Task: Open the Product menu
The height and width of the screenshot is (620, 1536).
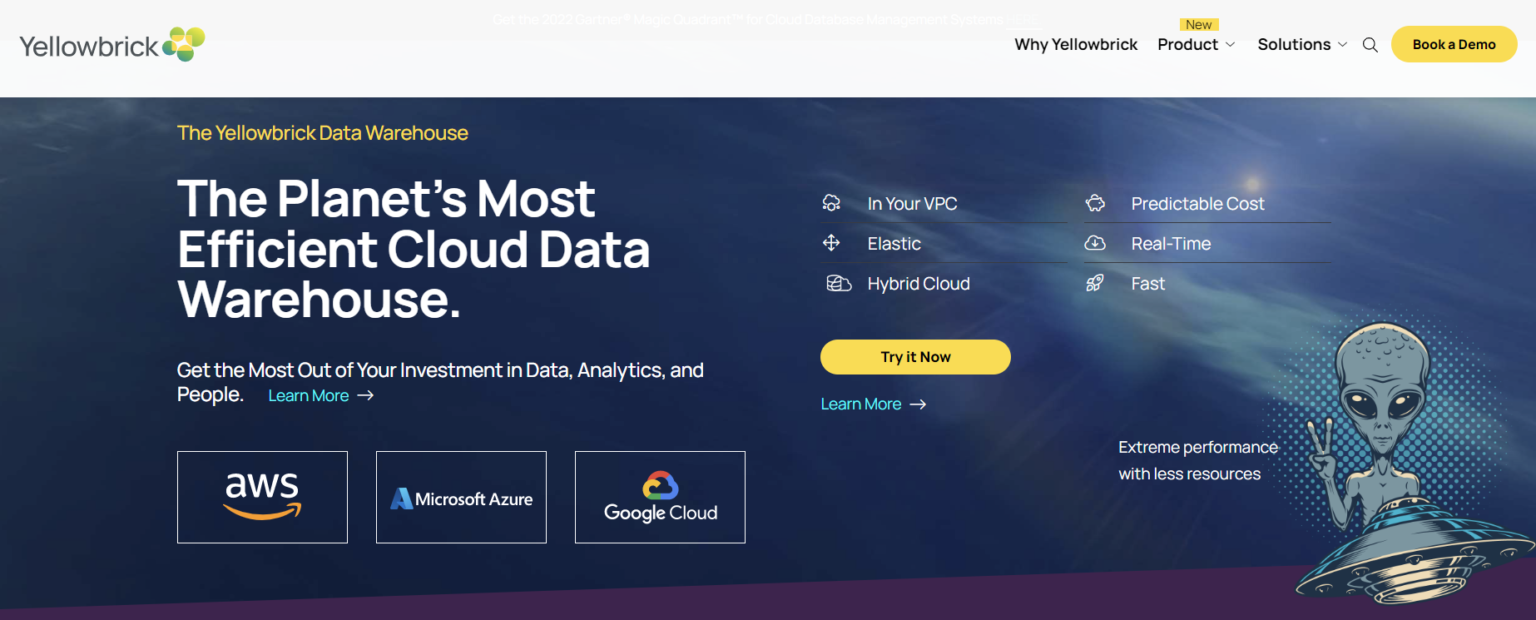Action: pyautogui.click(x=1188, y=44)
